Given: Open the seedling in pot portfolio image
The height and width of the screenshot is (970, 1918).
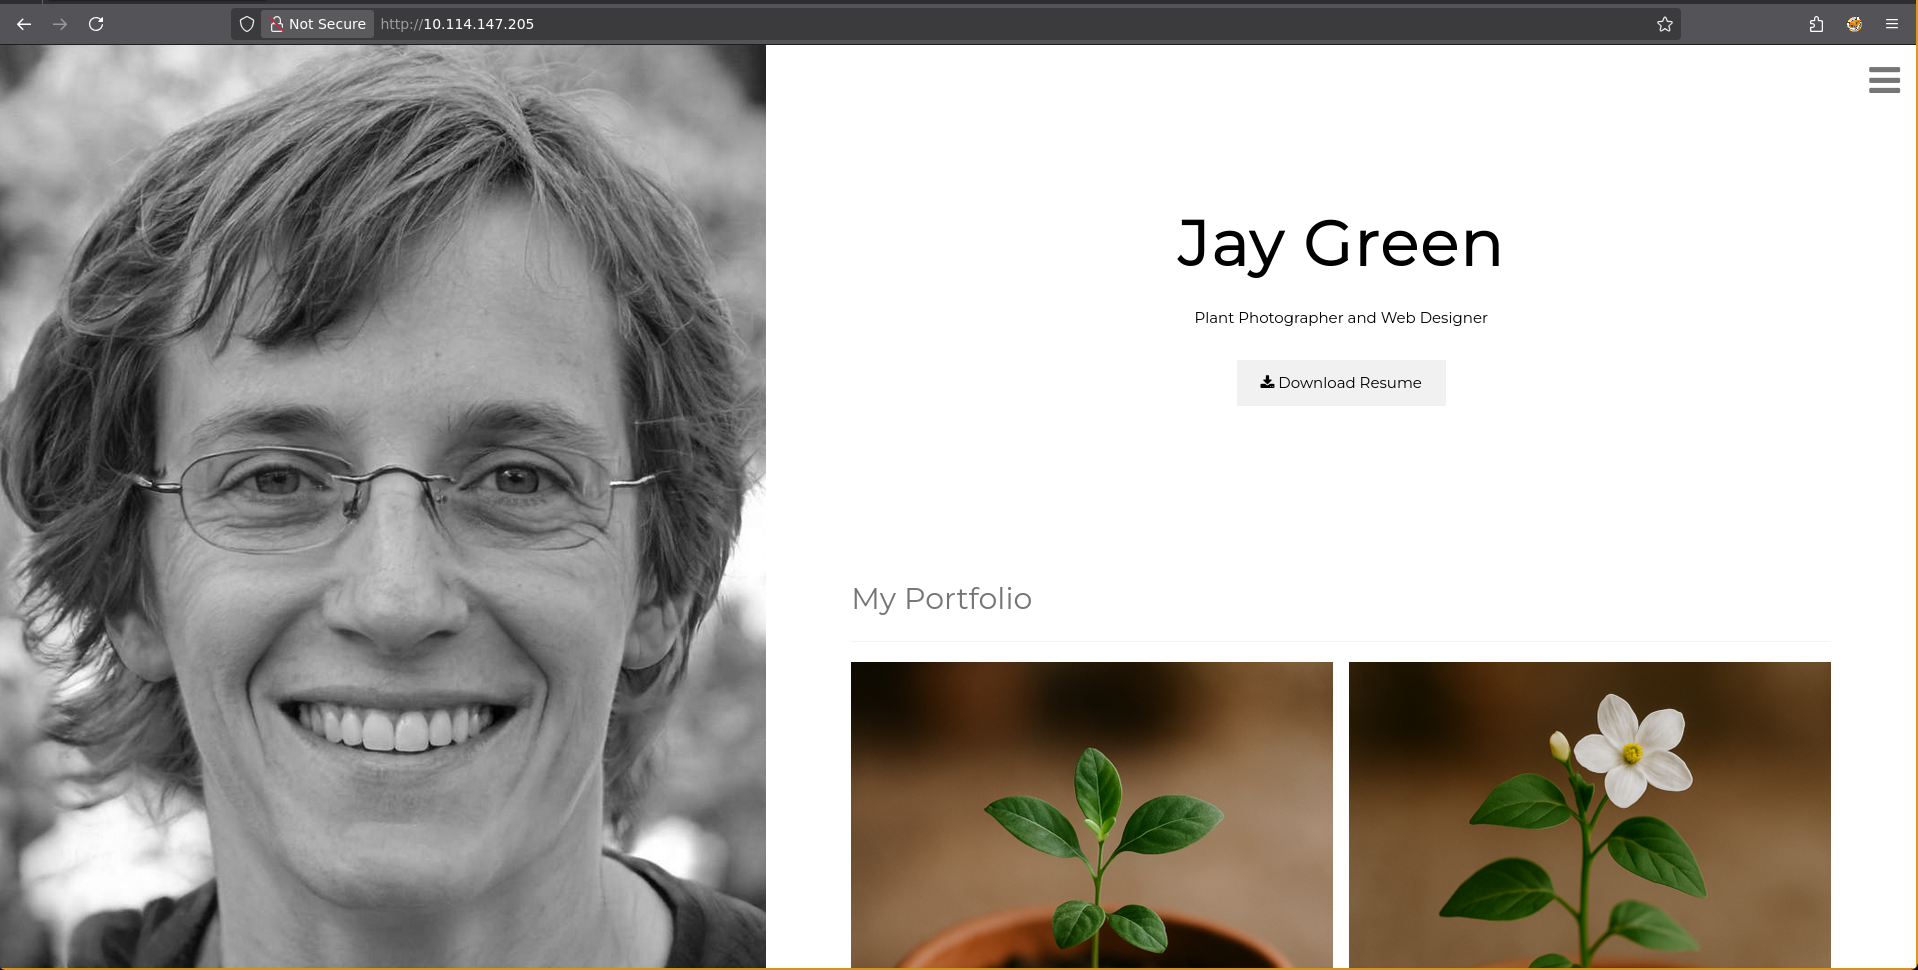Looking at the screenshot, I should (x=1092, y=814).
